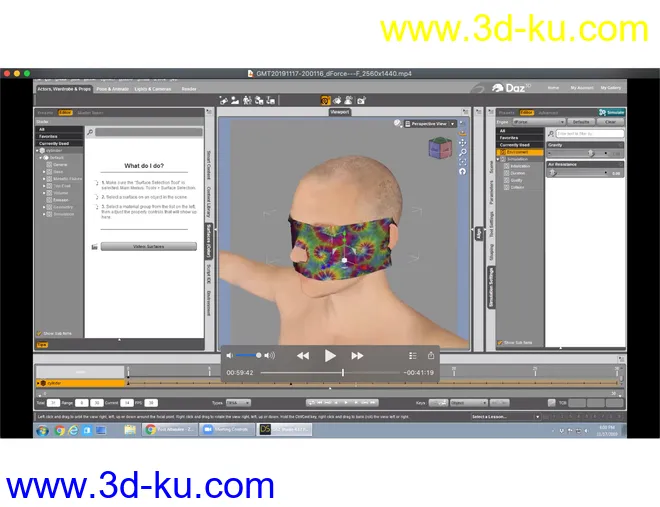Click the share icon in the video player

coord(431,355)
